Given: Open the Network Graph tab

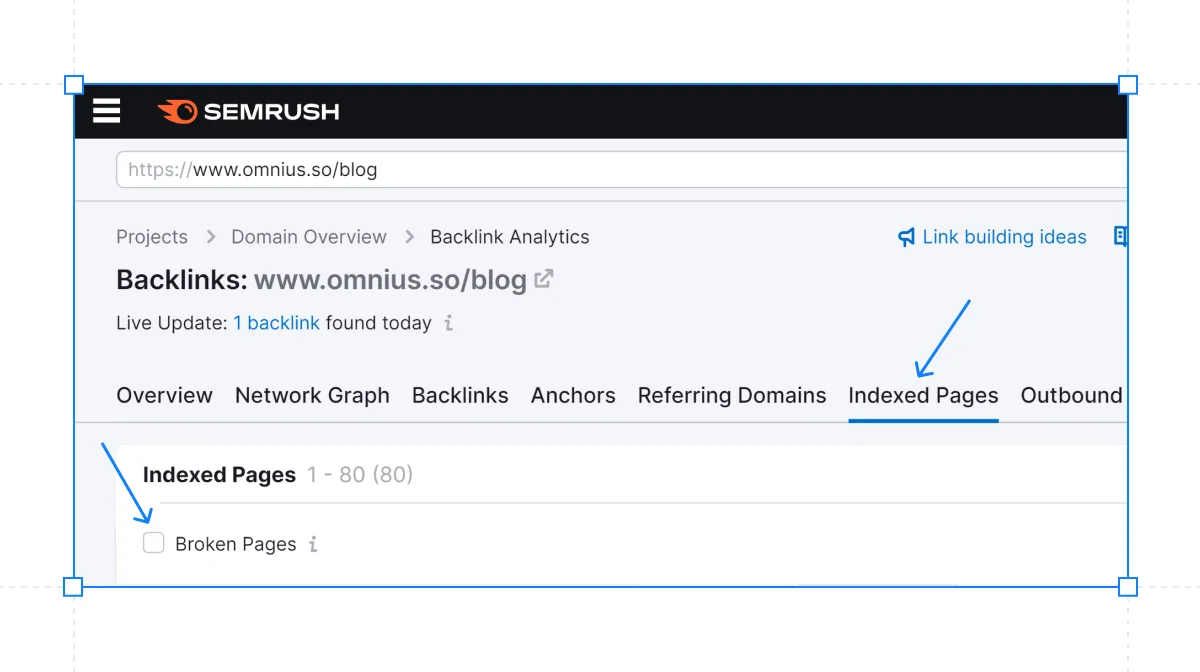Looking at the screenshot, I should tap(312, 395).
